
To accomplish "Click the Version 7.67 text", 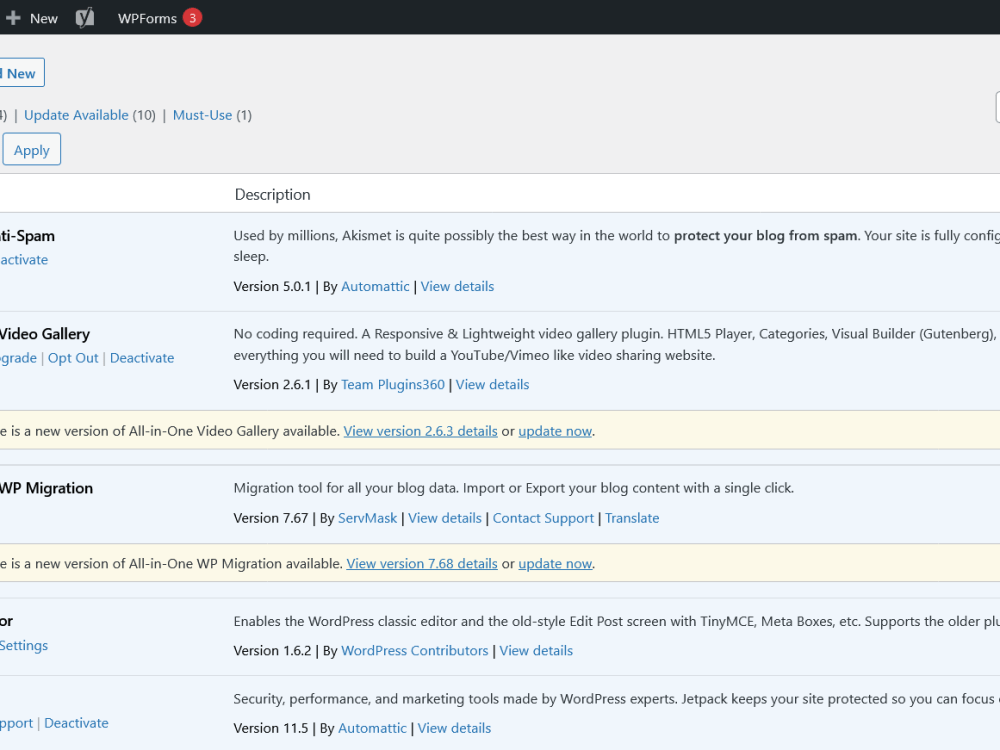I will [x=270, y=518].
